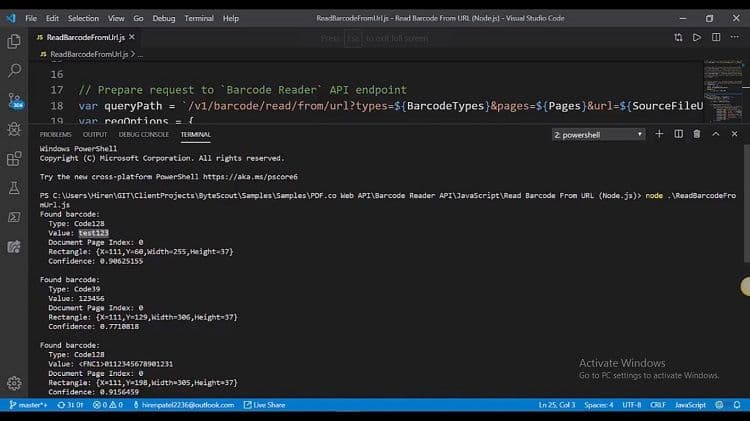Open the Terminal menu in menu bar
The height and width of the screenshot is (421, 750).
coord(198,18)
